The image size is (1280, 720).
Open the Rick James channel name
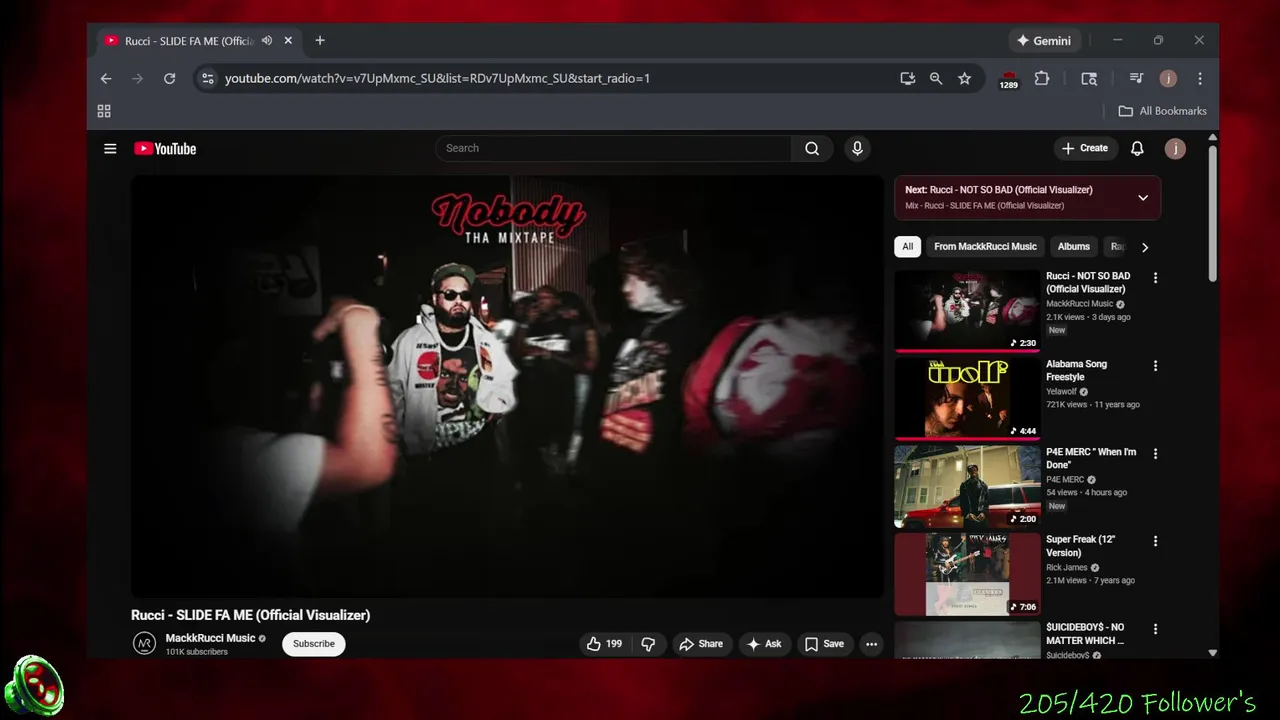(1067, 568)
